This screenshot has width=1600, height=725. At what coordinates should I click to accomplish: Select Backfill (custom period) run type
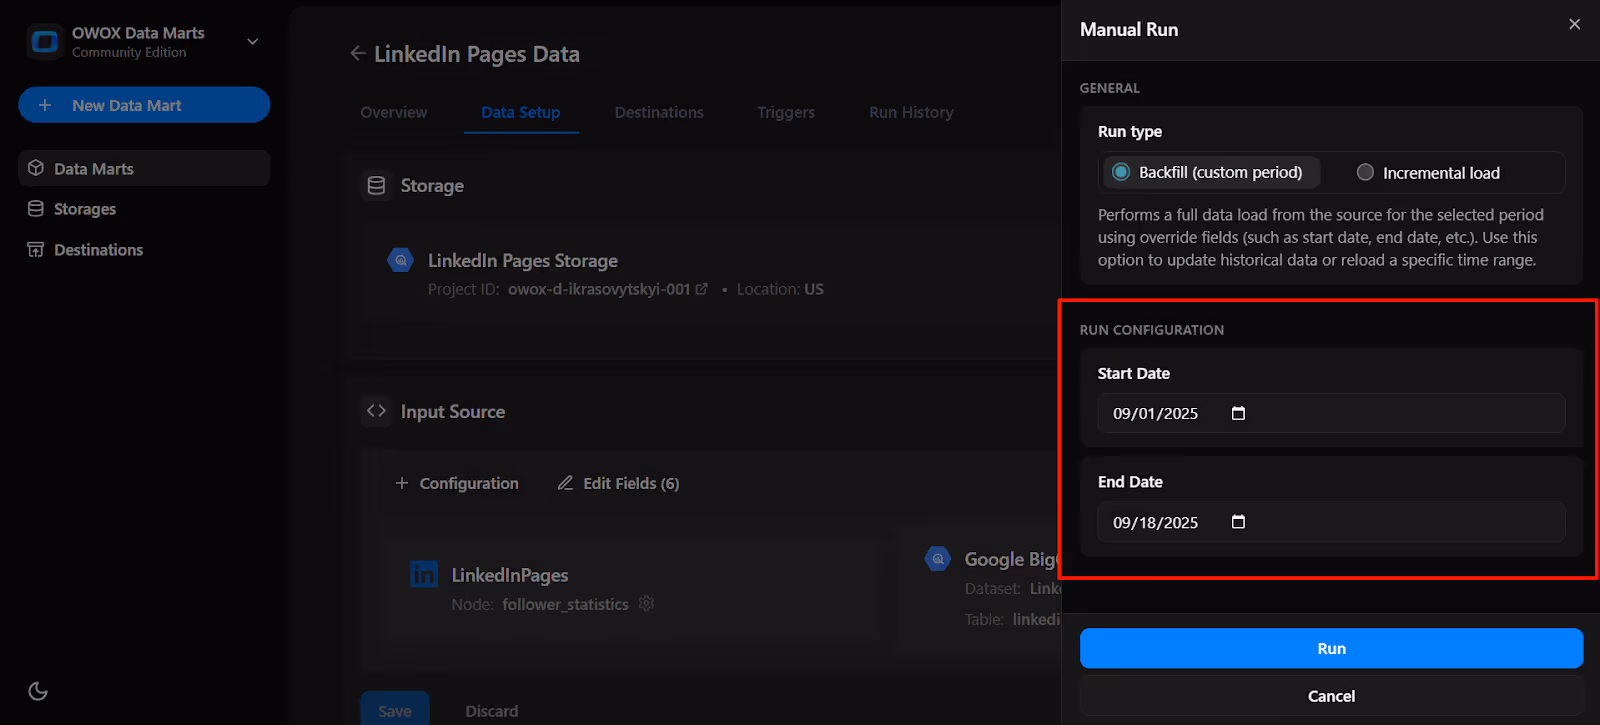click(1210, 172)
